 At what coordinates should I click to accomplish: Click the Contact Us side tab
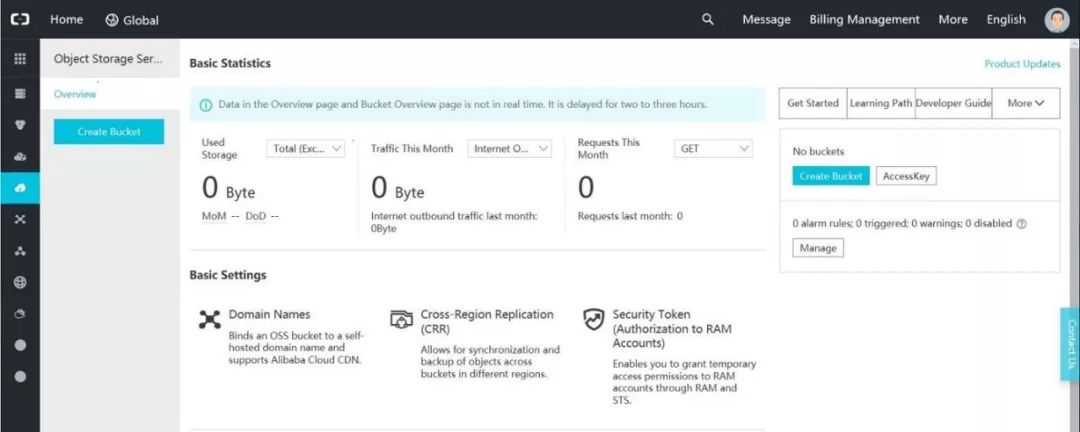click(1070, 344)
